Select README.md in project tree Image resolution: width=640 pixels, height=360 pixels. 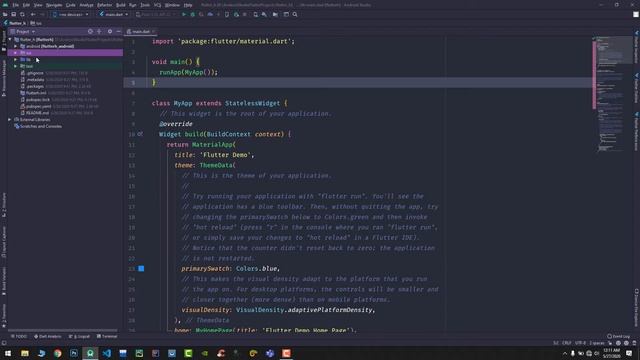37,113
